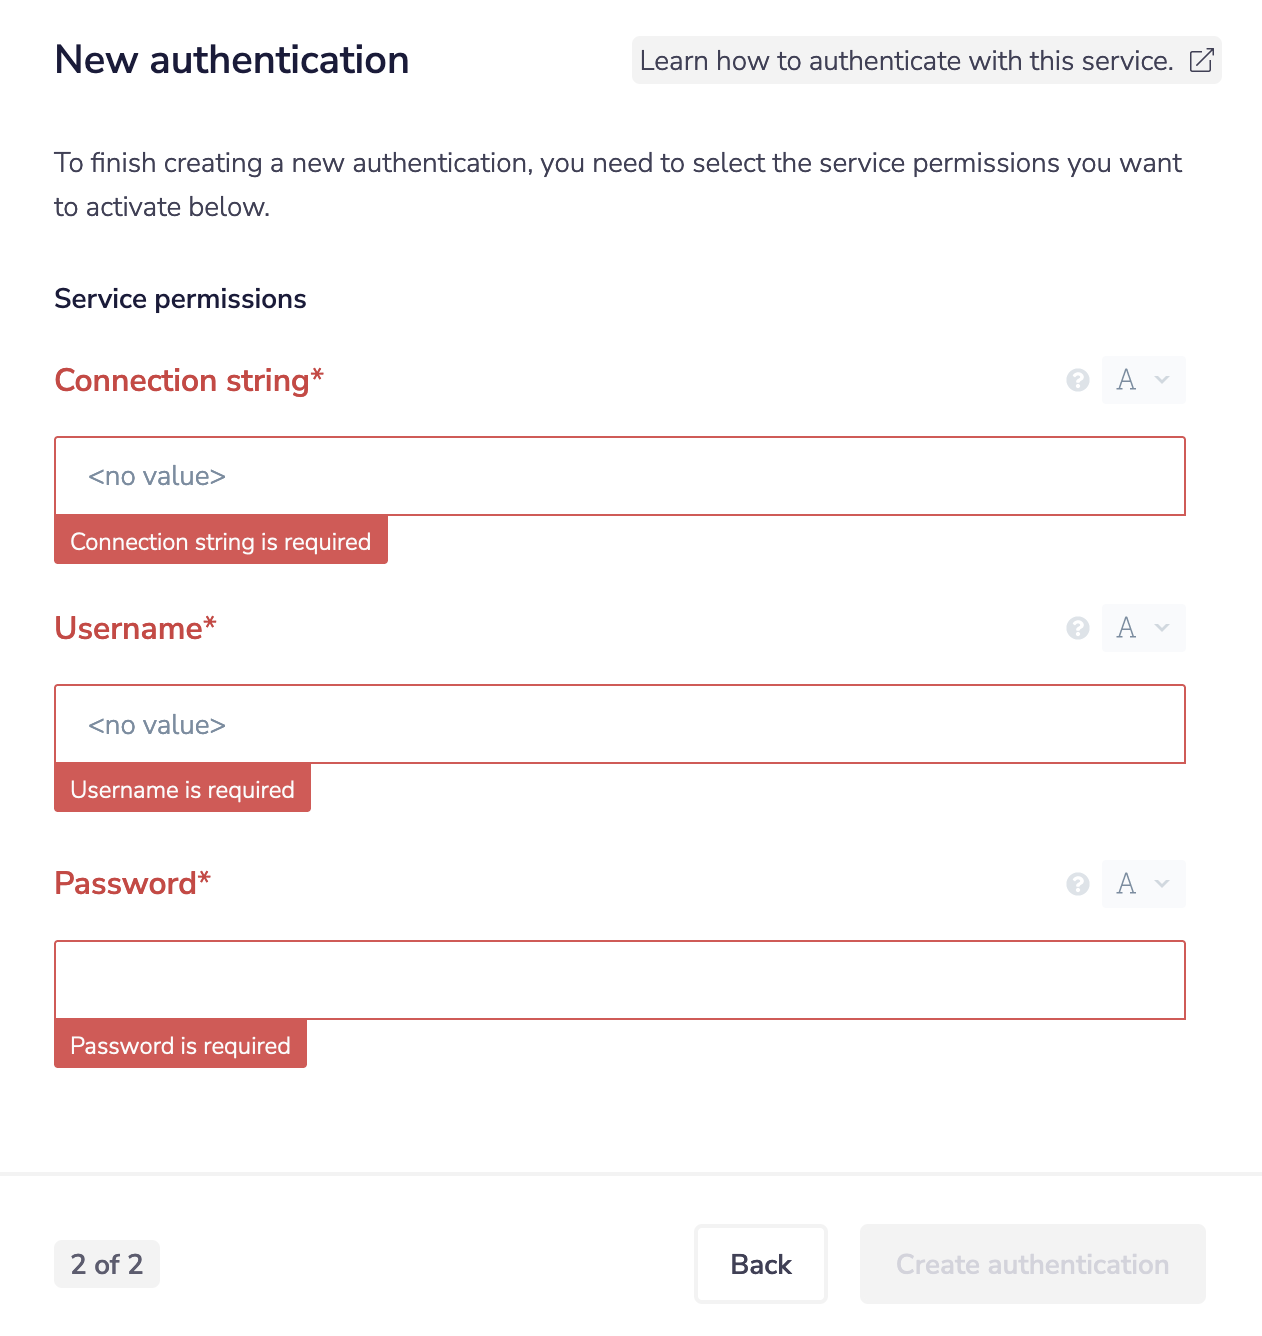Click the '2 of 2' step indicator
Viewport: 1262px width, 1336px height.
107,1264
